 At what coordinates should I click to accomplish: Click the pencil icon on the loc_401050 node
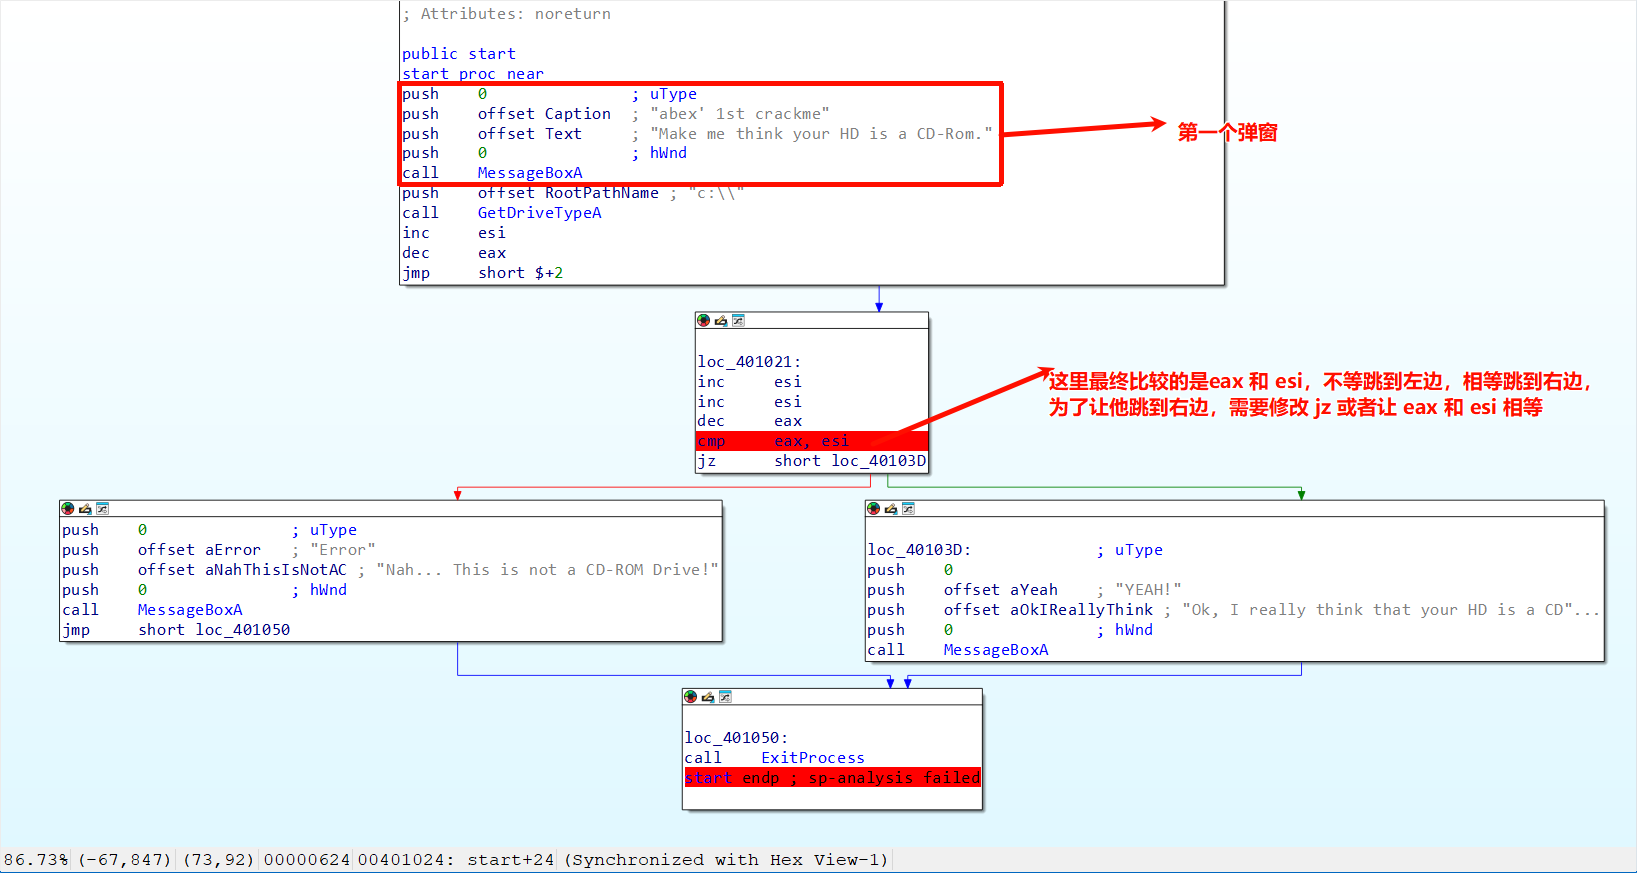[708, 696]
